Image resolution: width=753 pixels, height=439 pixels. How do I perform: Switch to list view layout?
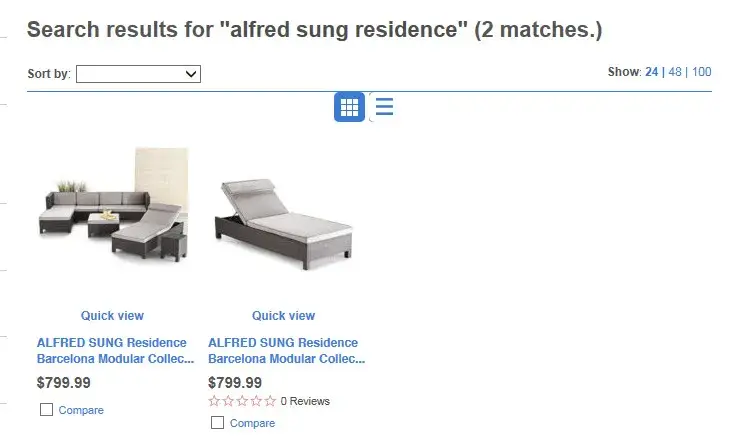pos(384,107)
